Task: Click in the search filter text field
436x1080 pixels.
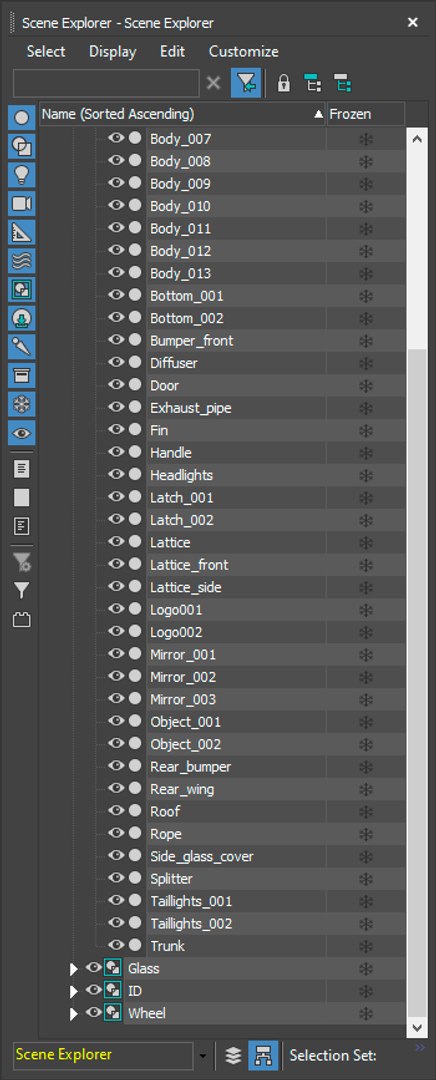Action: pos(106,83)
